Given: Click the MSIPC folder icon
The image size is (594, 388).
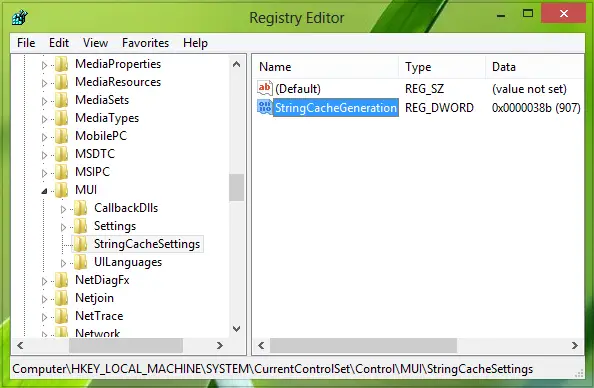Looking at the screenshot, I should [x=61, y=172].
